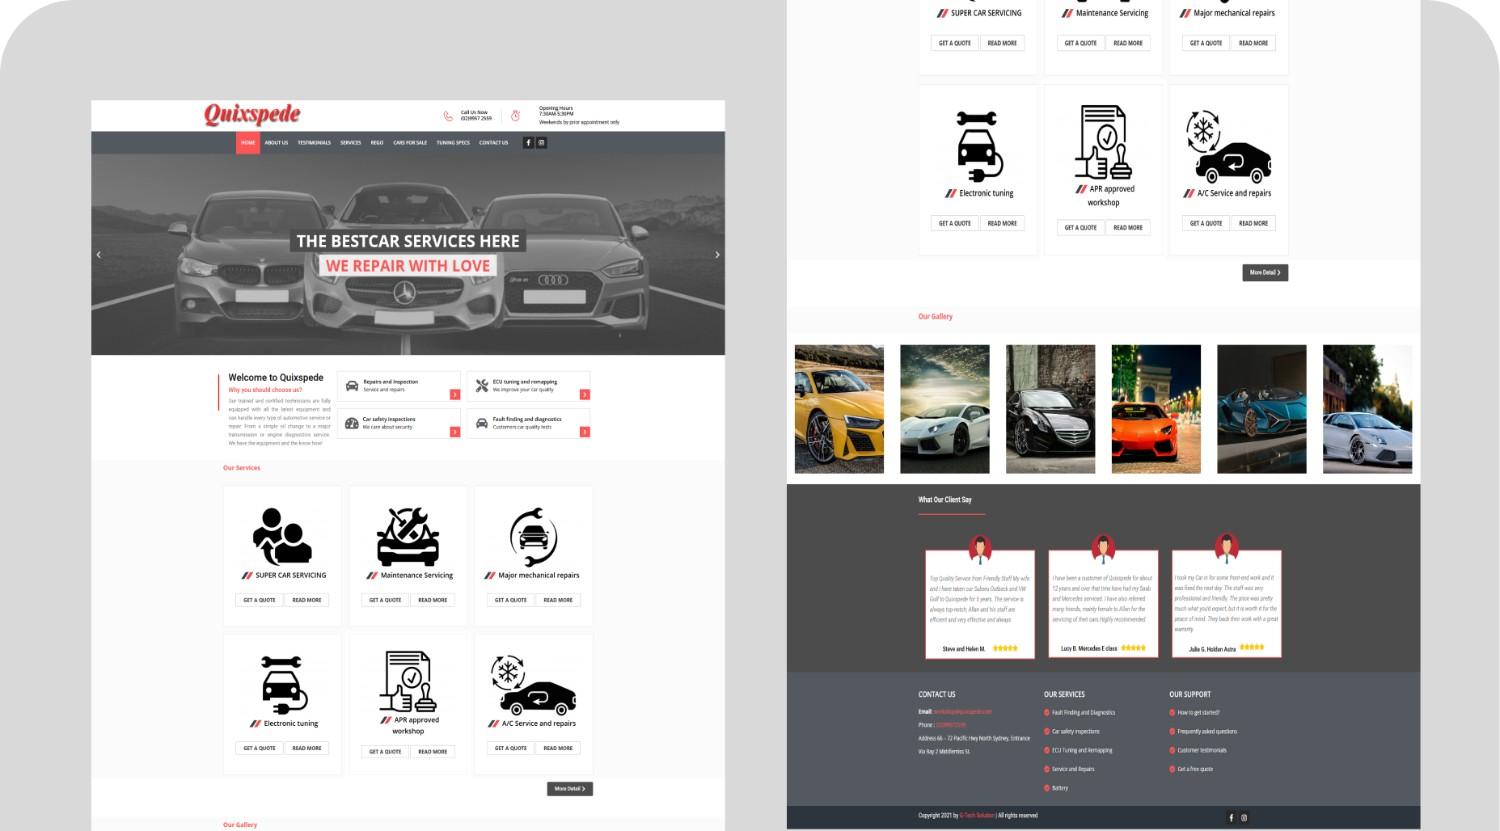Click the phone icon beside Call Us Now
The image size is (1500, 831).
pos(448,116)
